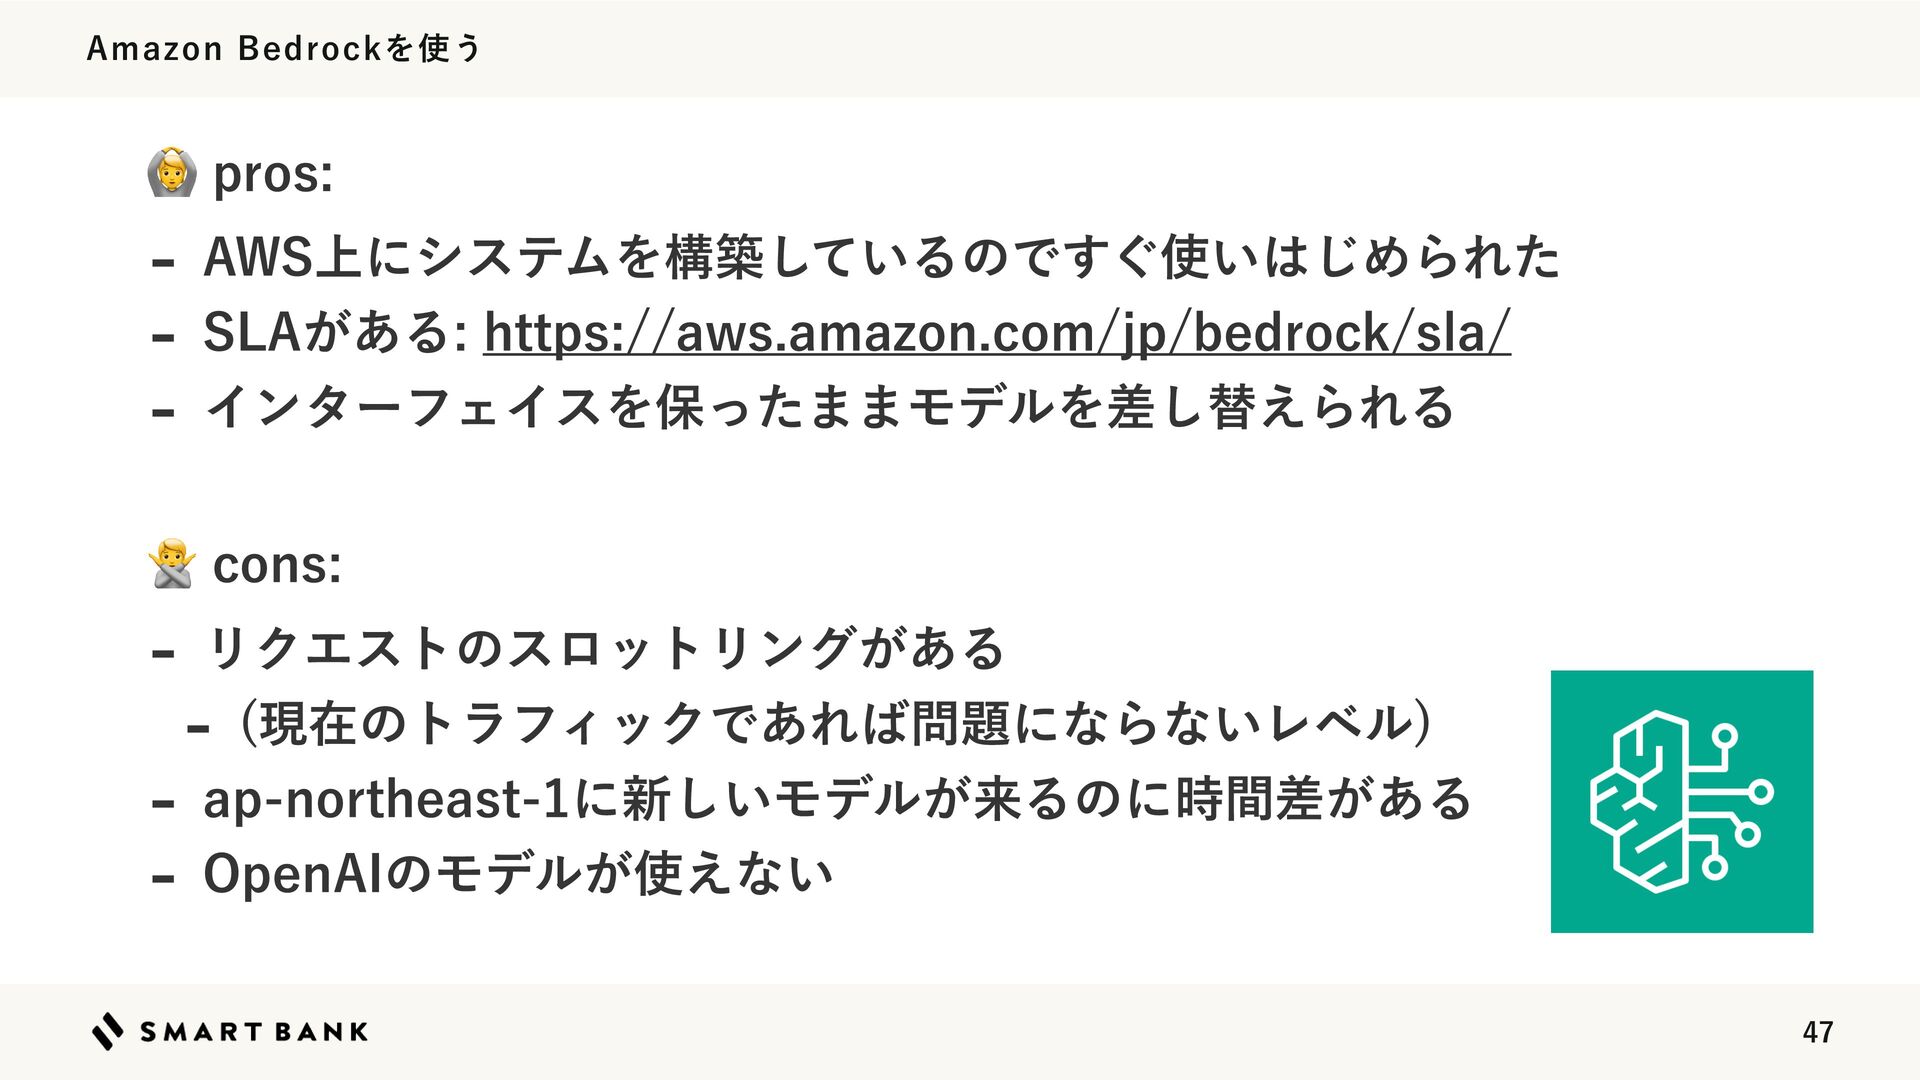Click the "OpenAIのモデルが使えない" line
This screenshot has height=1080, width=1920.
coord(518,874)
